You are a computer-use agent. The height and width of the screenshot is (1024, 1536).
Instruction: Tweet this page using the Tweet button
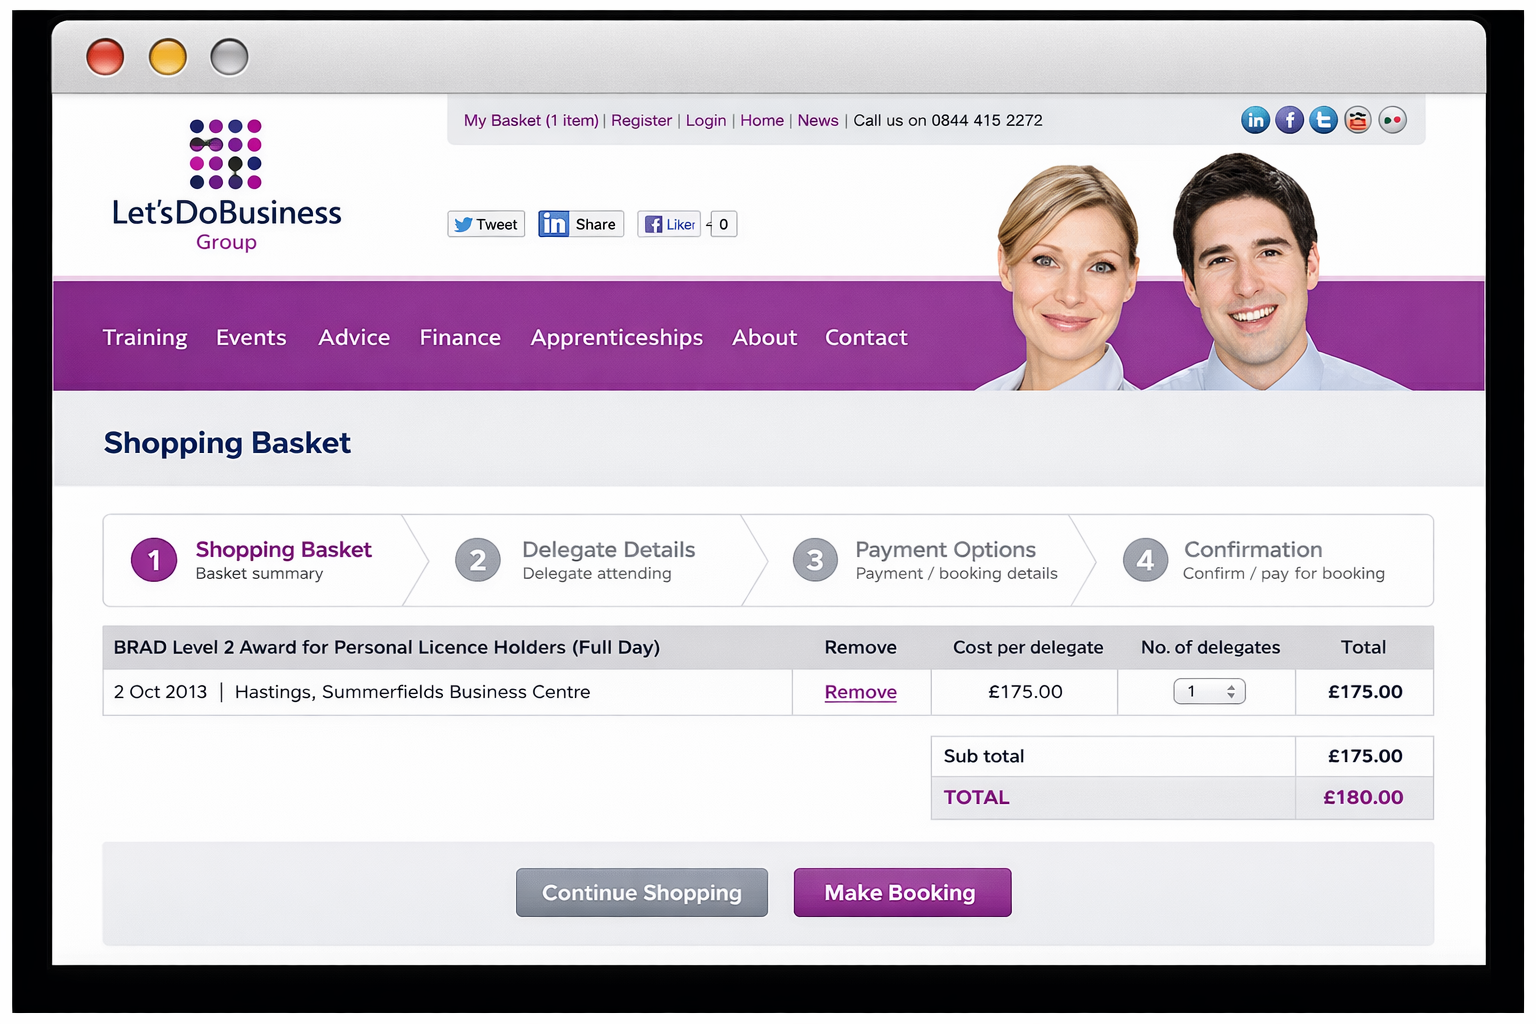[485, 224]
